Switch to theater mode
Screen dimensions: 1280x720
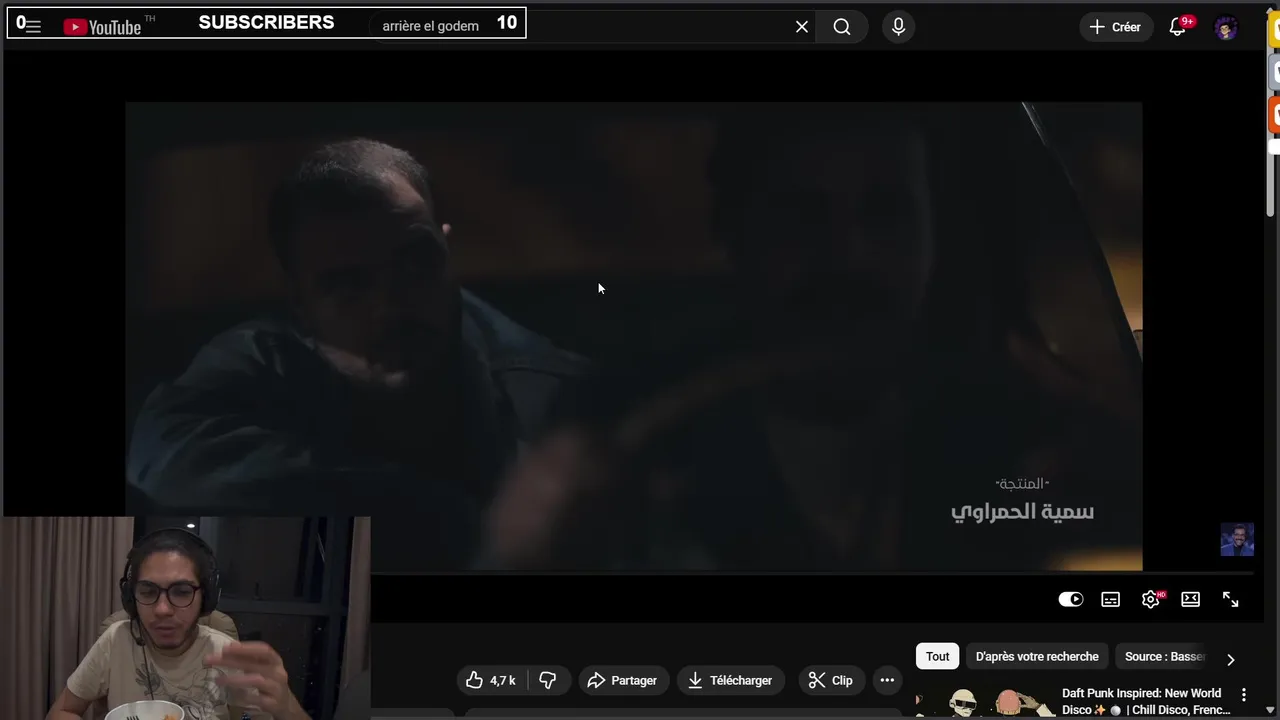coord(1190,599)
